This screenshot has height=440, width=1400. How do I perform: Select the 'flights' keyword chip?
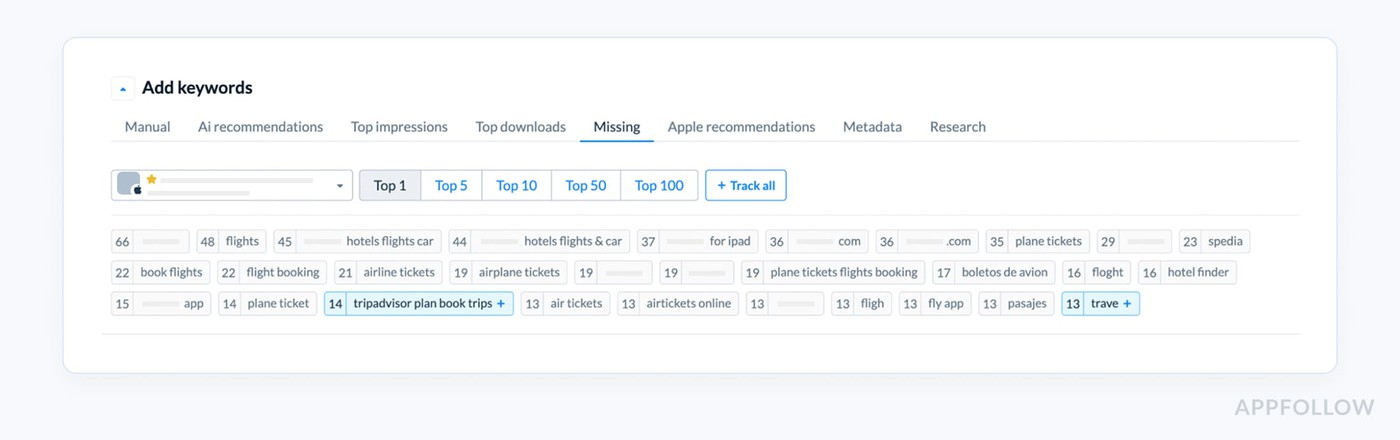231,241
